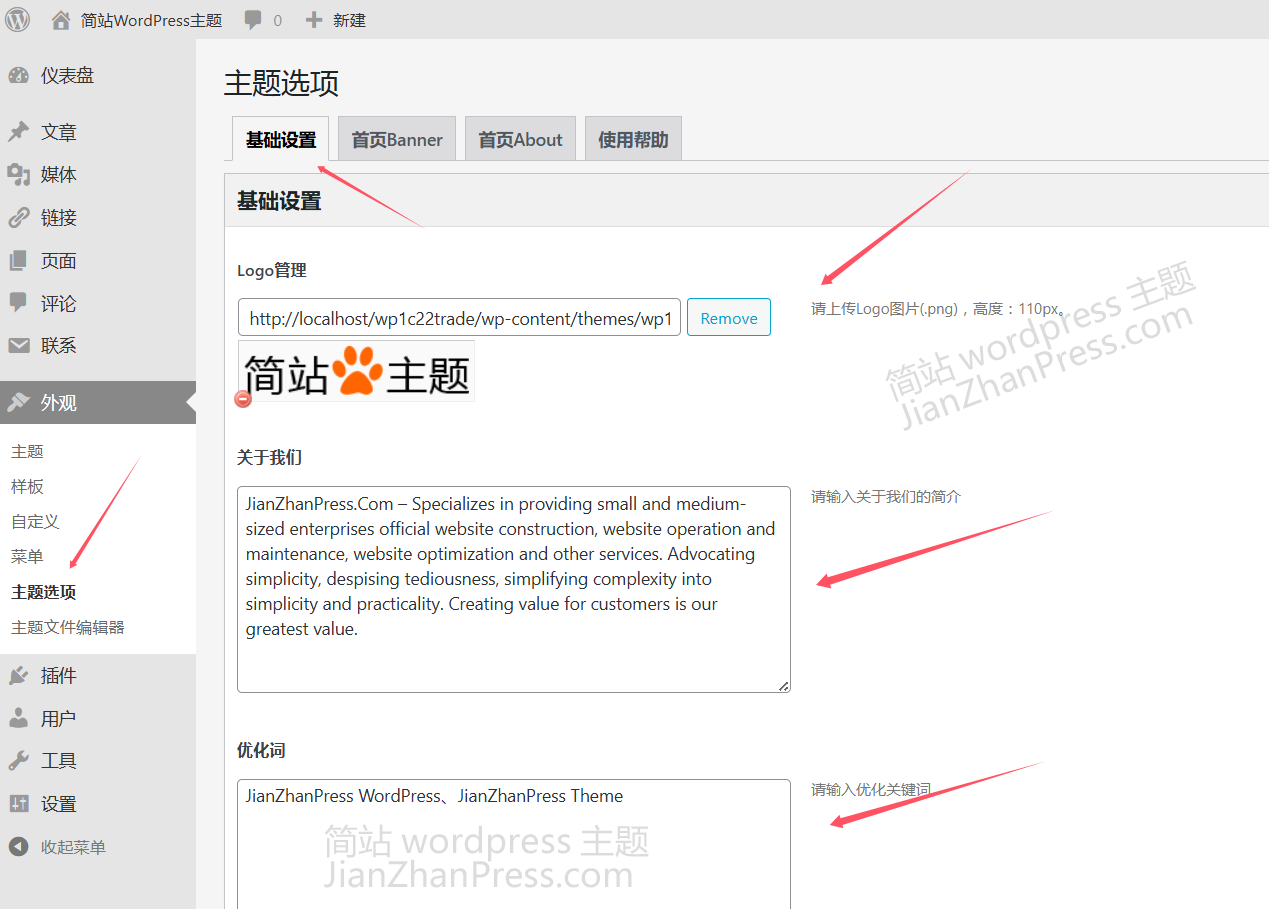1269x909 pixels.
Task: Open 插件 plugins menu
Action: (58, 676)
